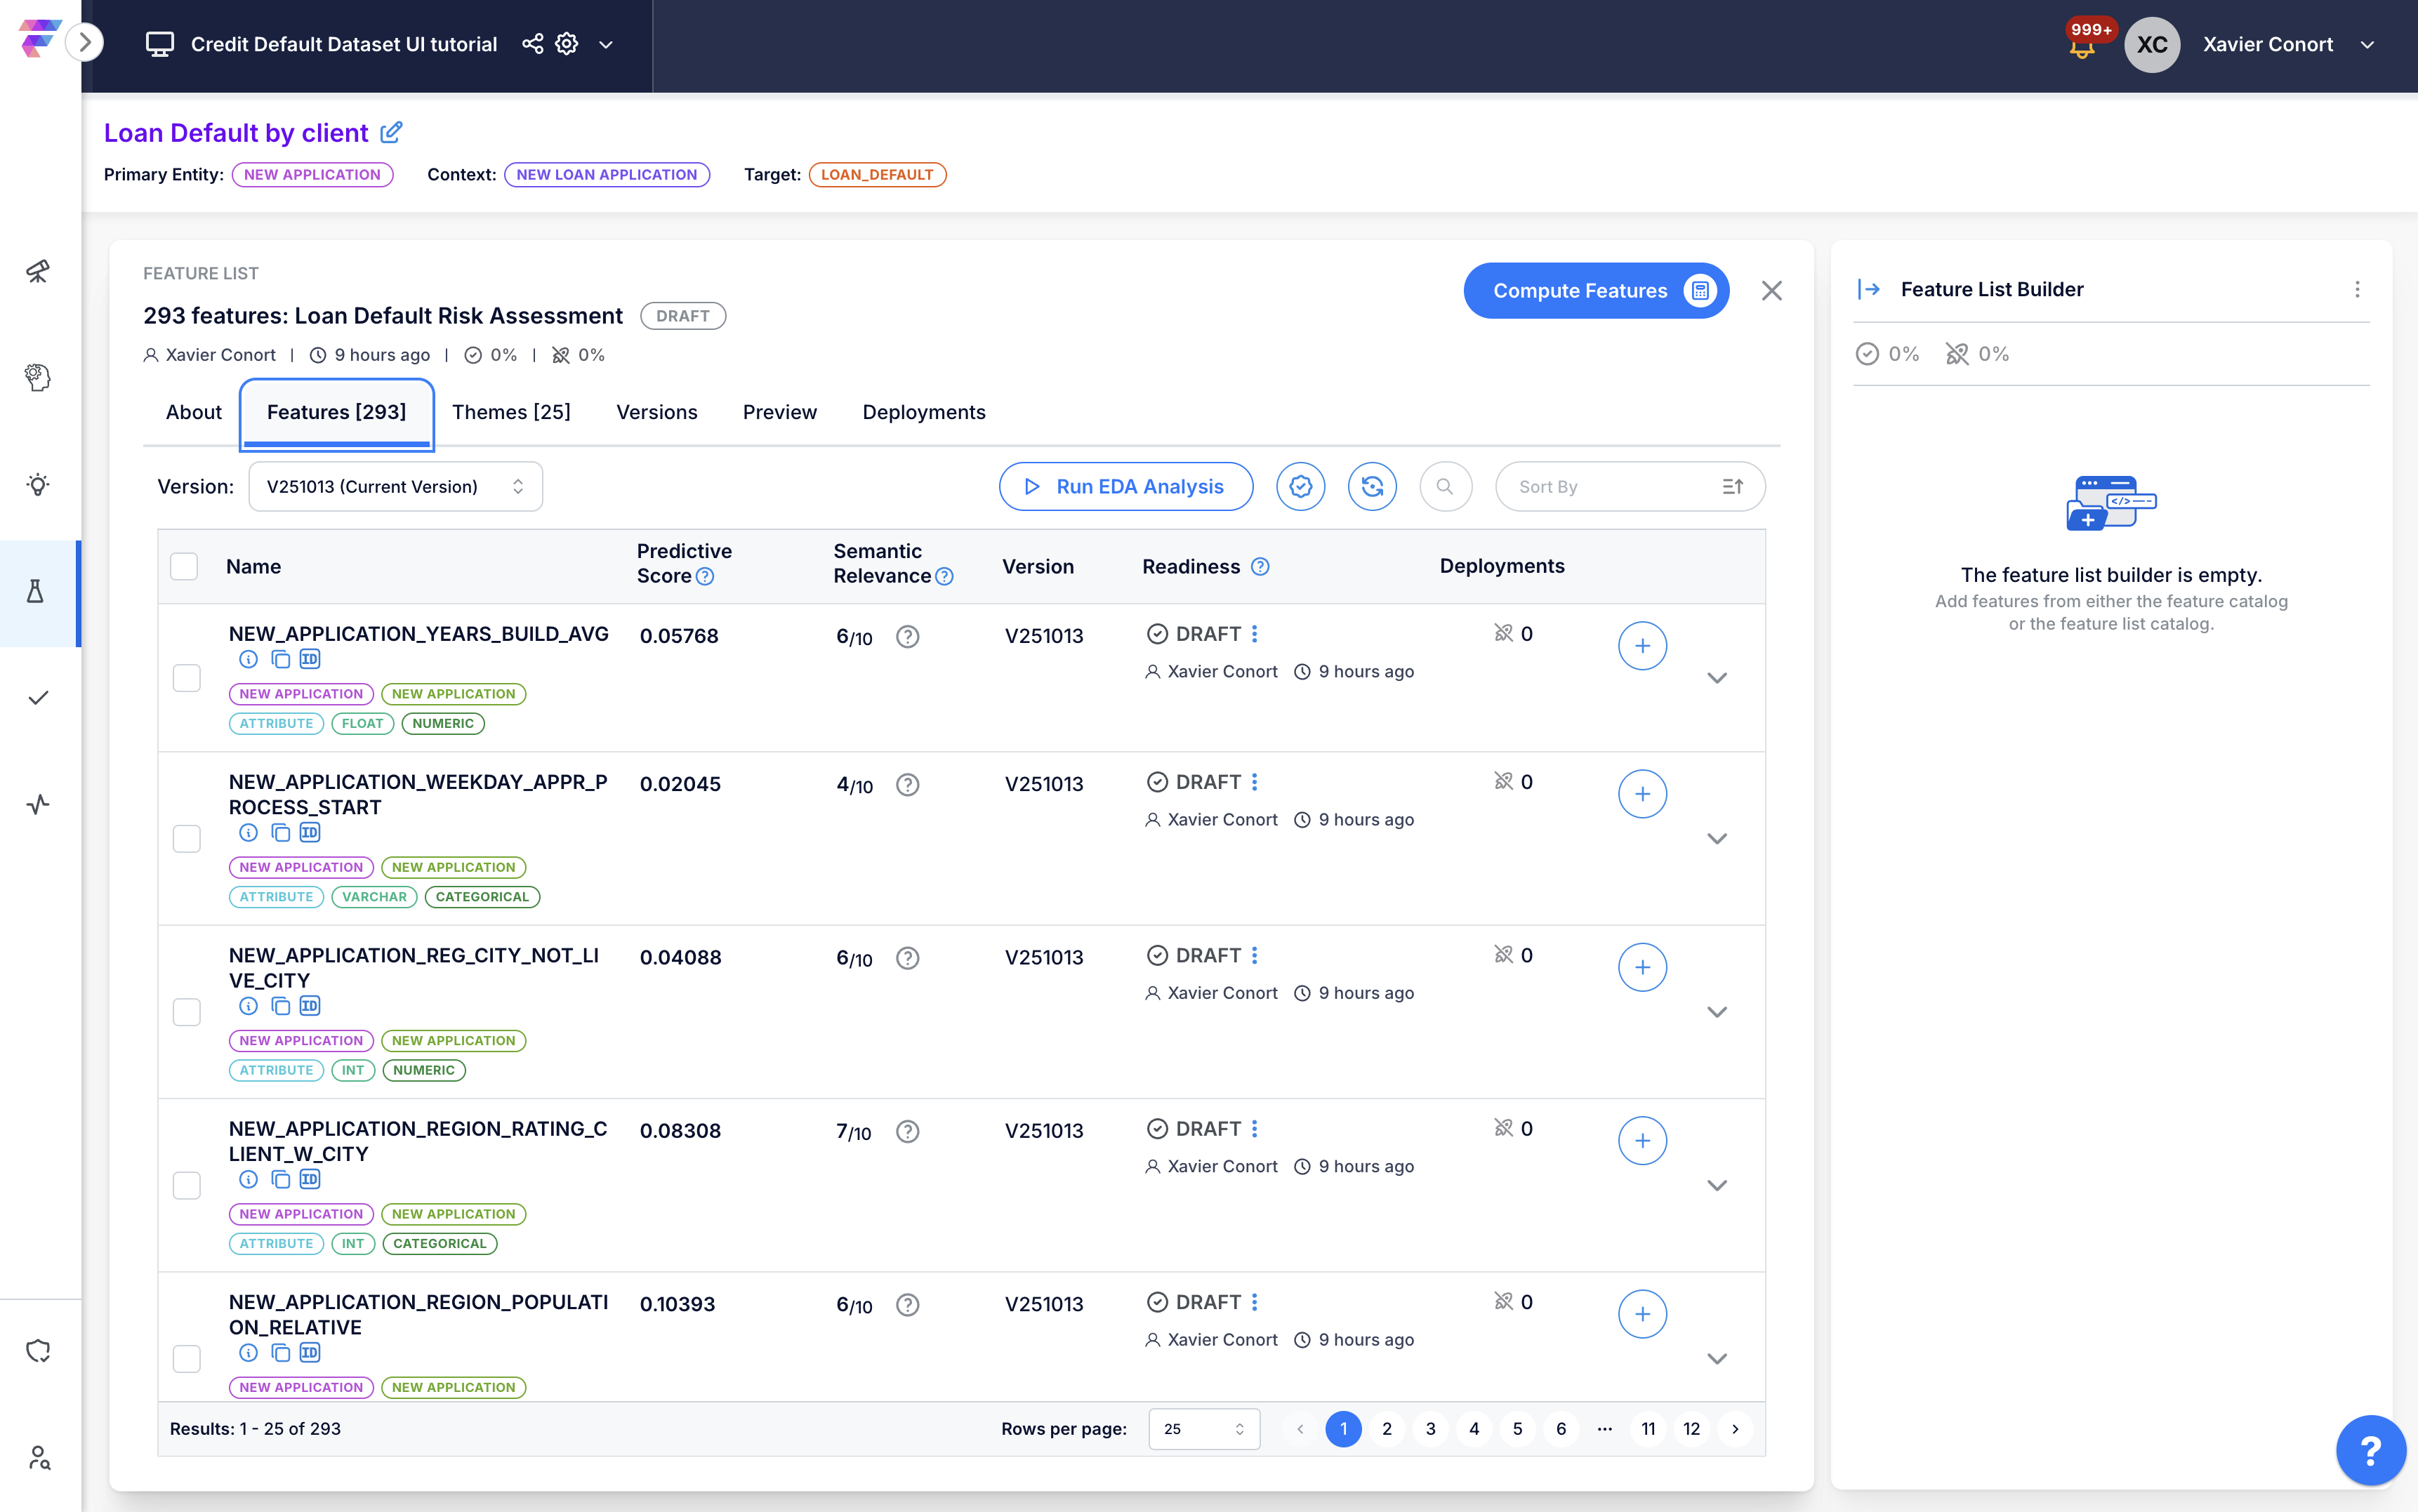Open the Rows per page dropdown
2418x1512 pixels.
click(1204, 1429)
